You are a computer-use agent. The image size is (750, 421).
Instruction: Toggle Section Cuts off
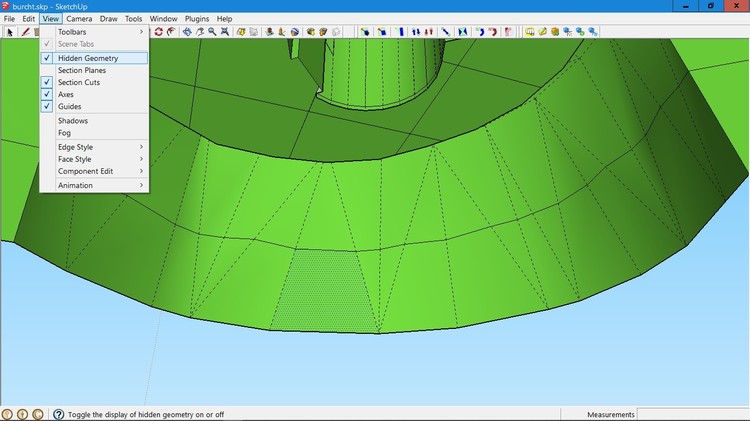click(78, 82)
